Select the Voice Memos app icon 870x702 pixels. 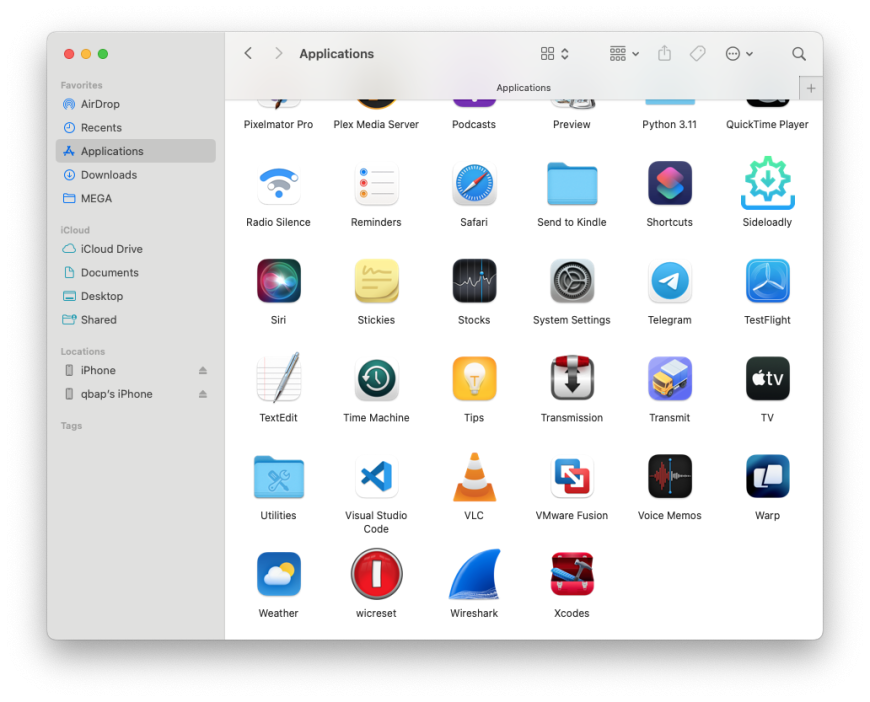pos(670,477)
